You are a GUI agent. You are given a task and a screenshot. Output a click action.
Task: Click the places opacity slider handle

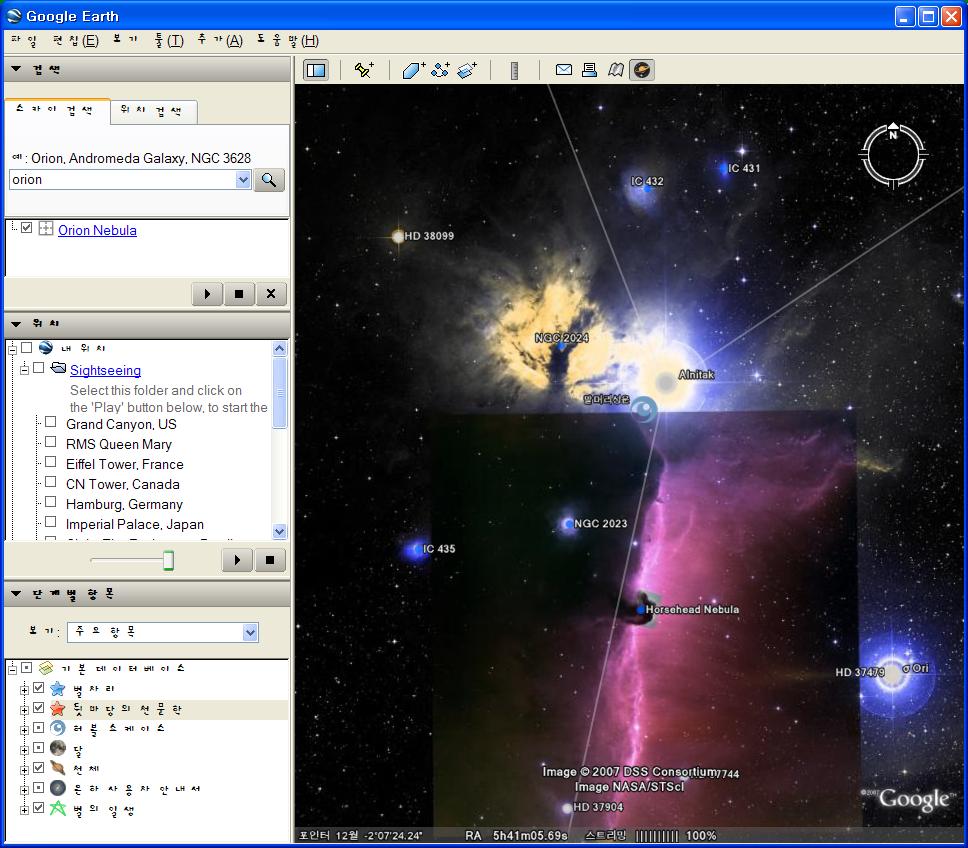tap(168, 560)
